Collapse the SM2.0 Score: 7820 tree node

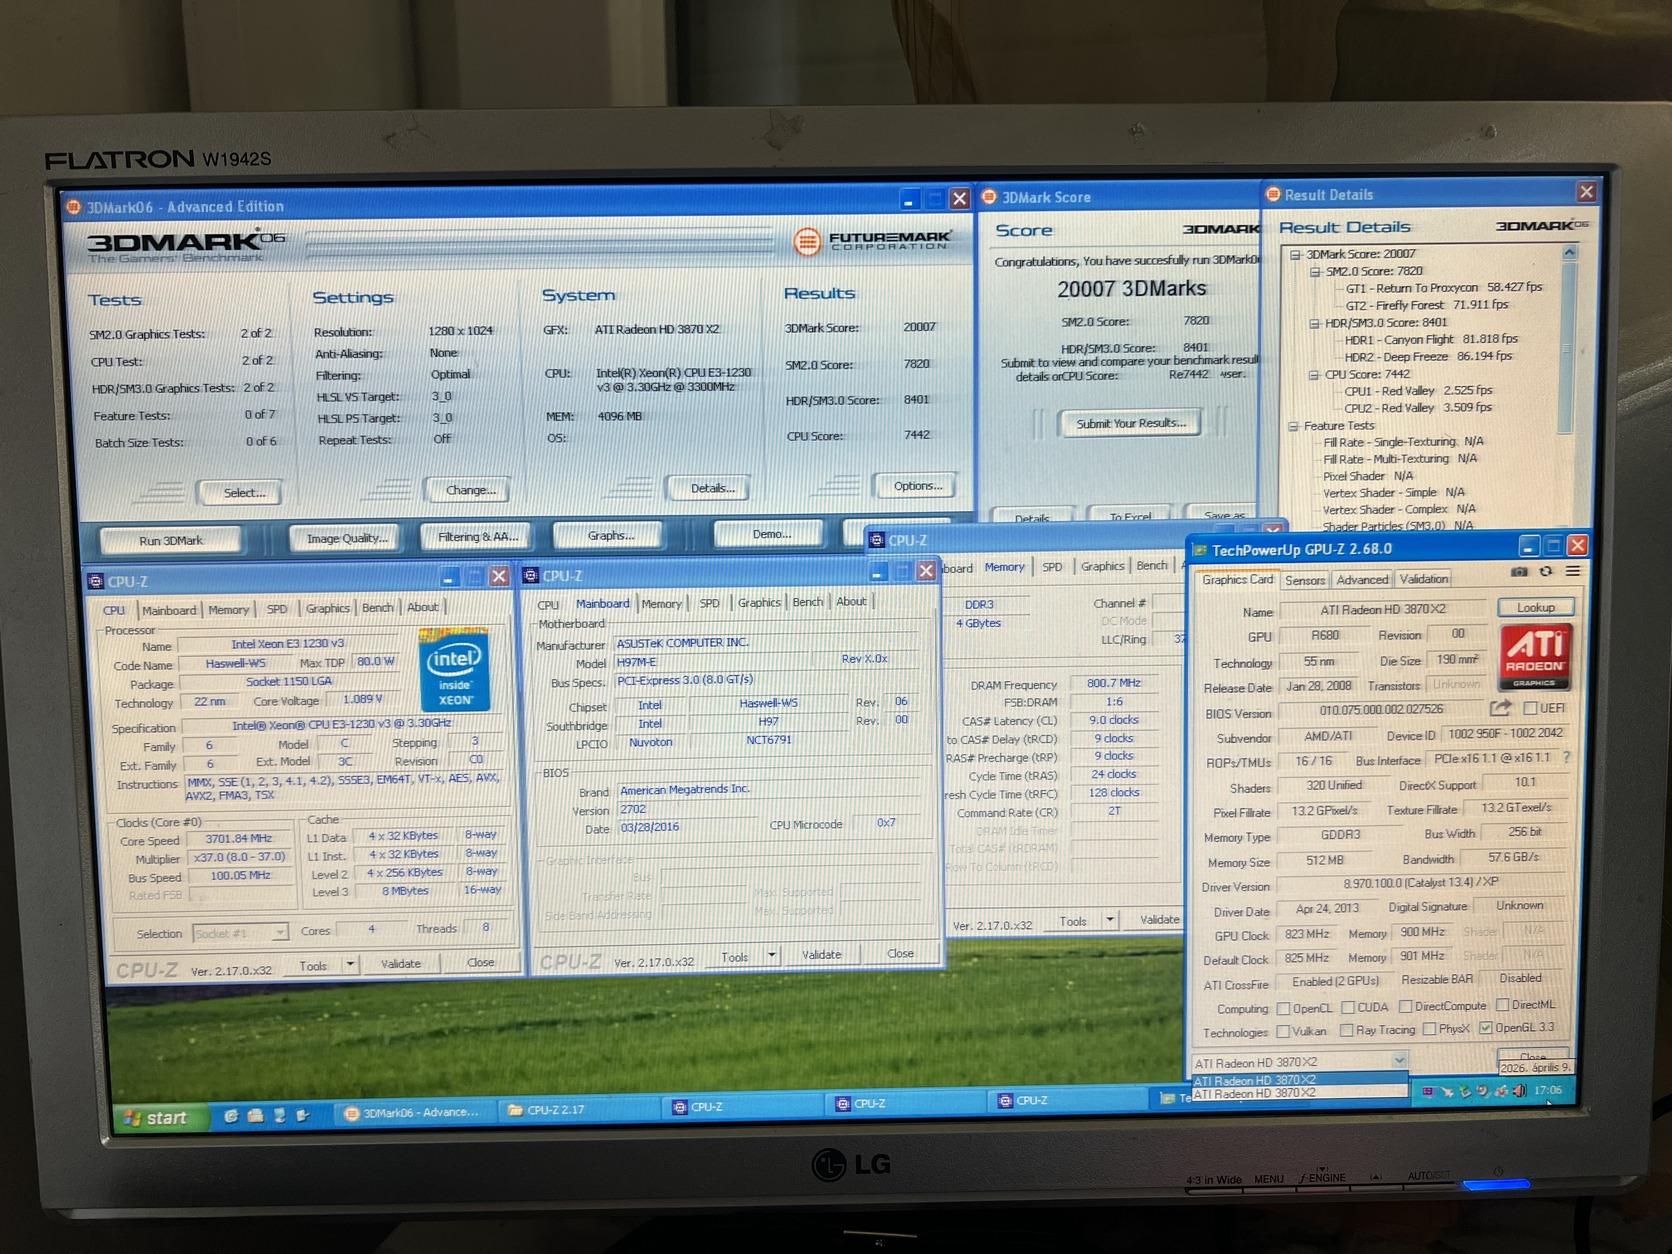(x=1315, y=272)
